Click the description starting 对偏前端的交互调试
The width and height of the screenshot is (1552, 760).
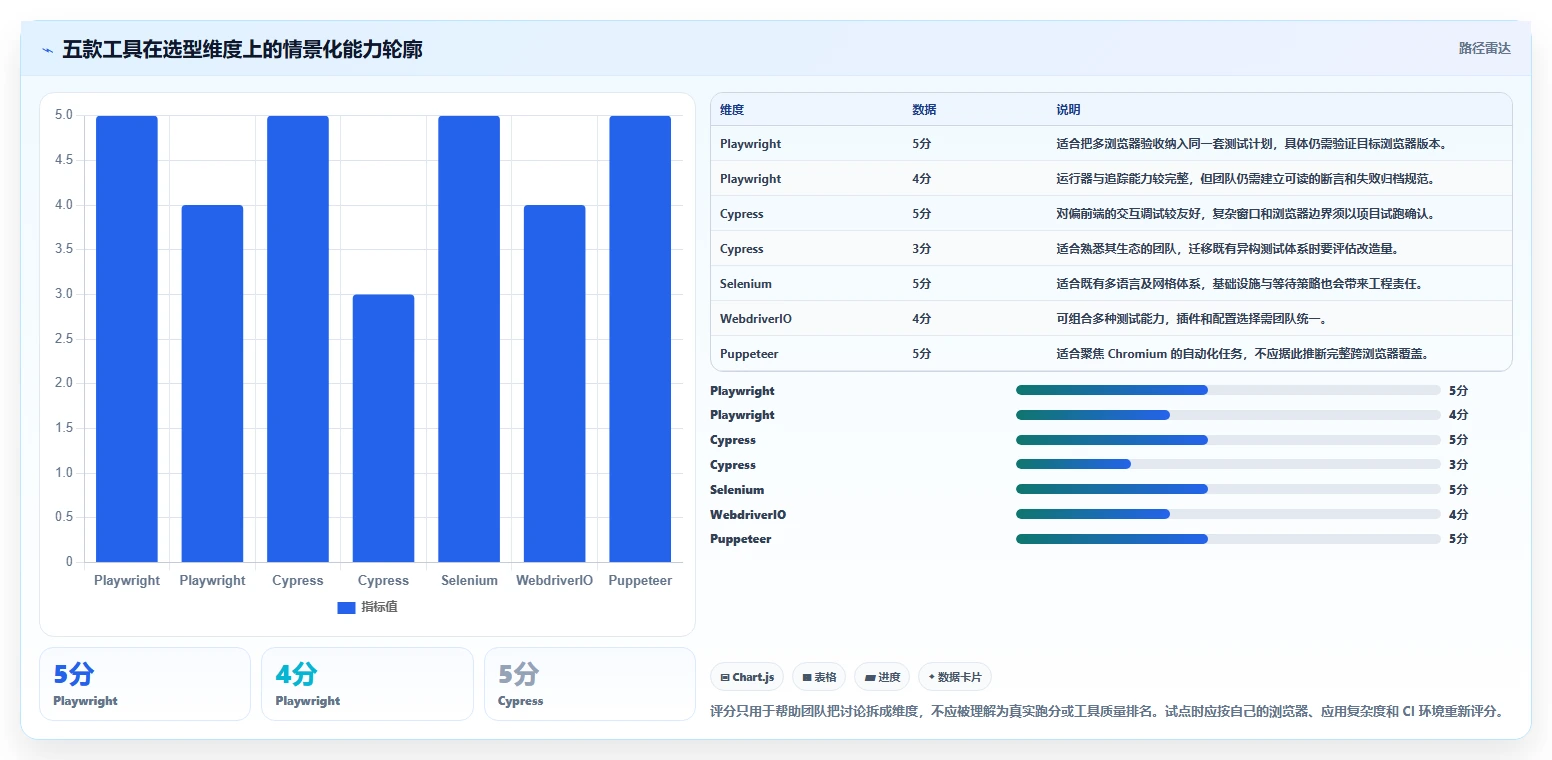coord(1246,214)
